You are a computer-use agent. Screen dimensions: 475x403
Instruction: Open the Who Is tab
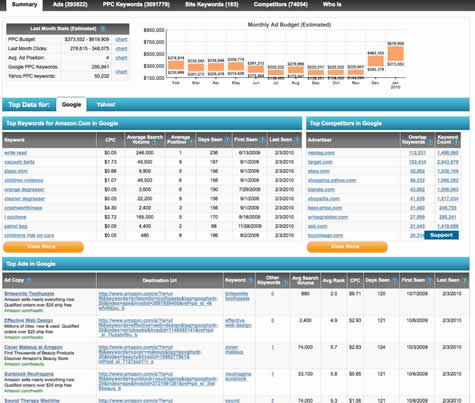pos(332,5)
